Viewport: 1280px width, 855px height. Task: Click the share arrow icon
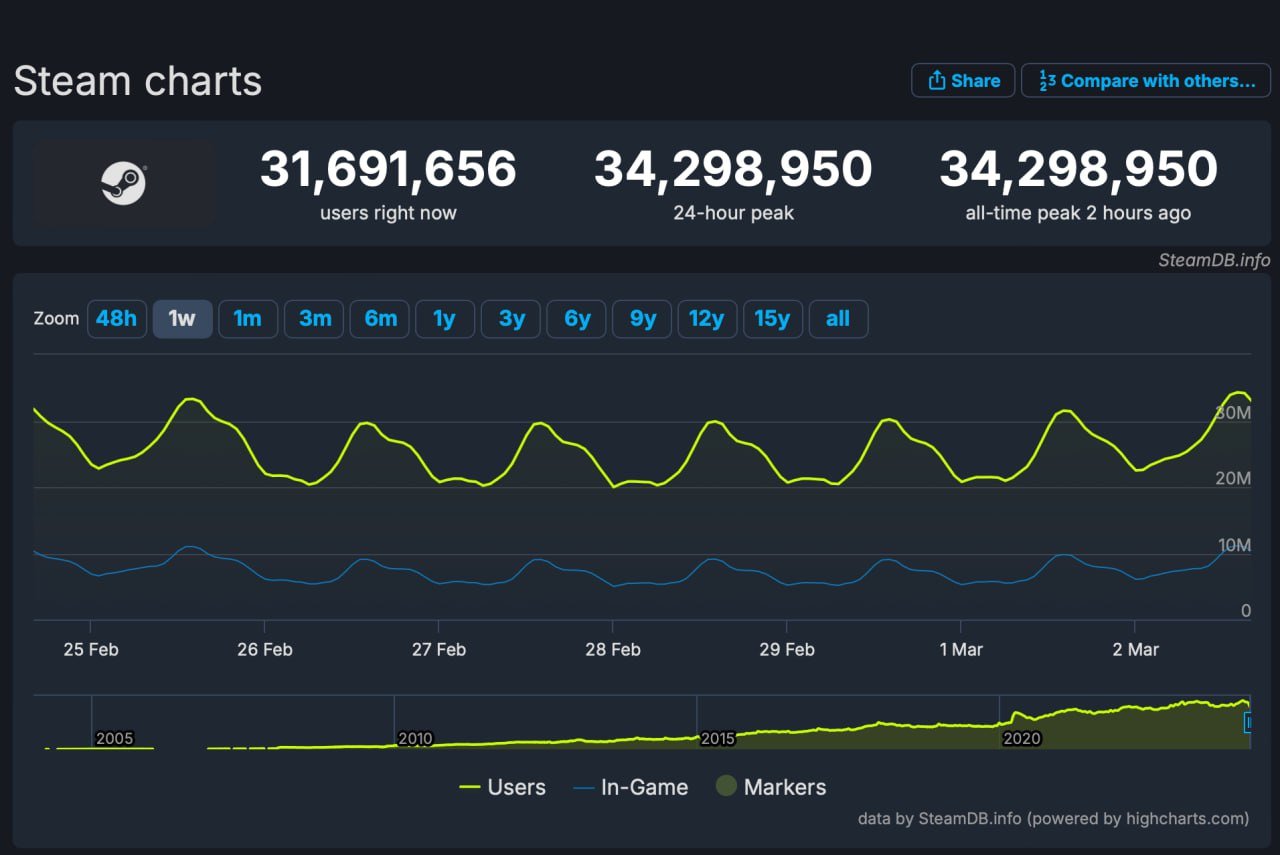[937, 80]
